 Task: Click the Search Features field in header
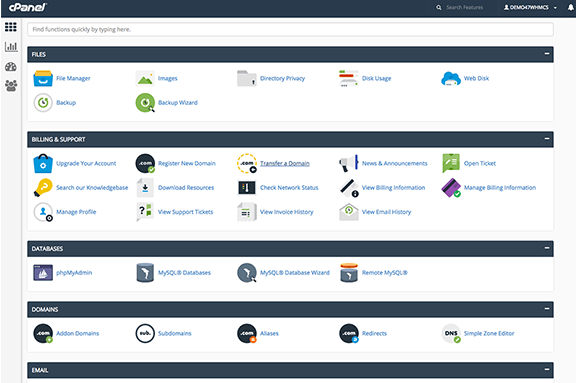[464, 8]
